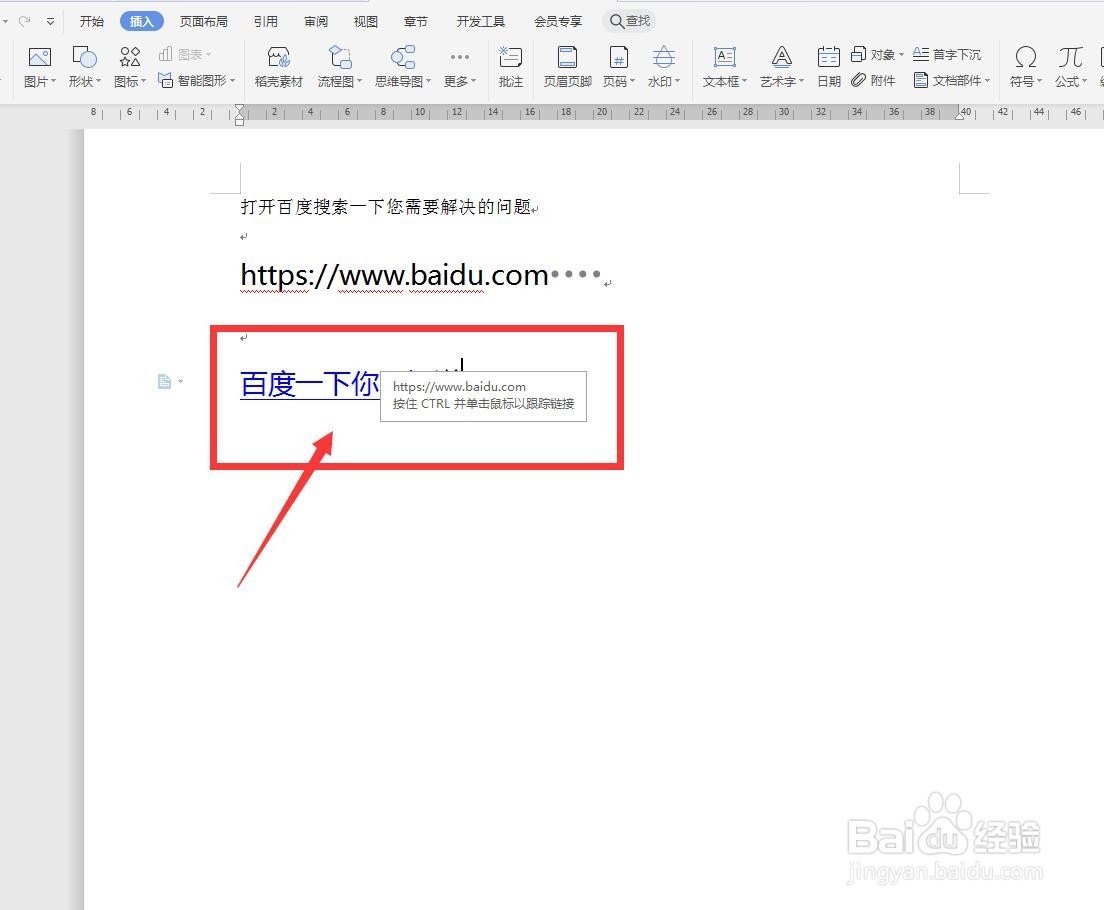The image size is (1104, 910).
Task: Click the 图标 icons library button
Action: 130,57
